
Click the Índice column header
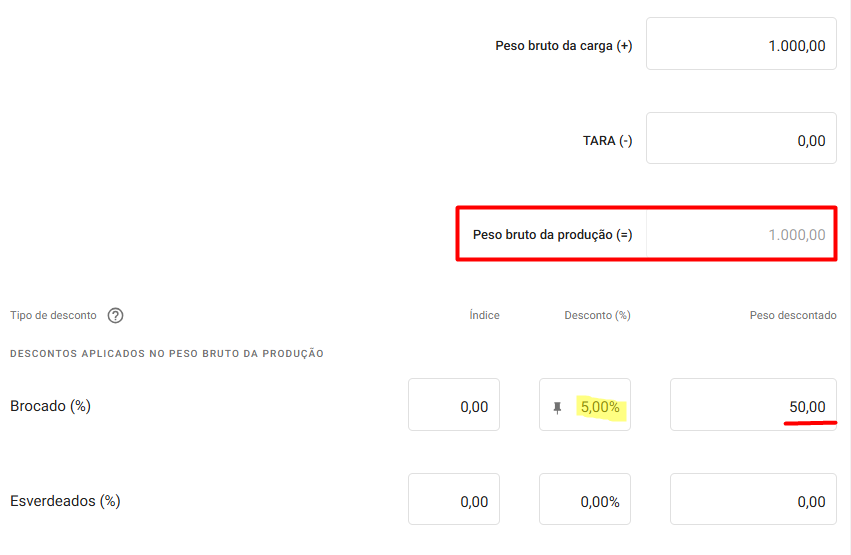484,316
